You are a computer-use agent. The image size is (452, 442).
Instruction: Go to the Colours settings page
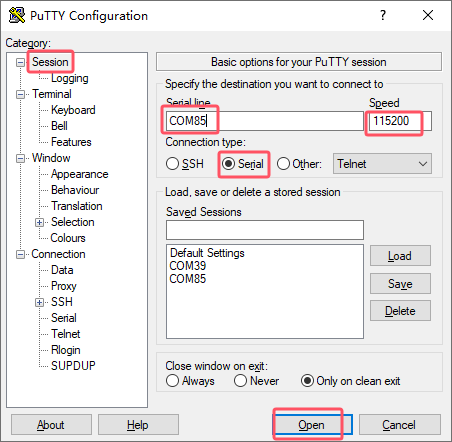68,238
